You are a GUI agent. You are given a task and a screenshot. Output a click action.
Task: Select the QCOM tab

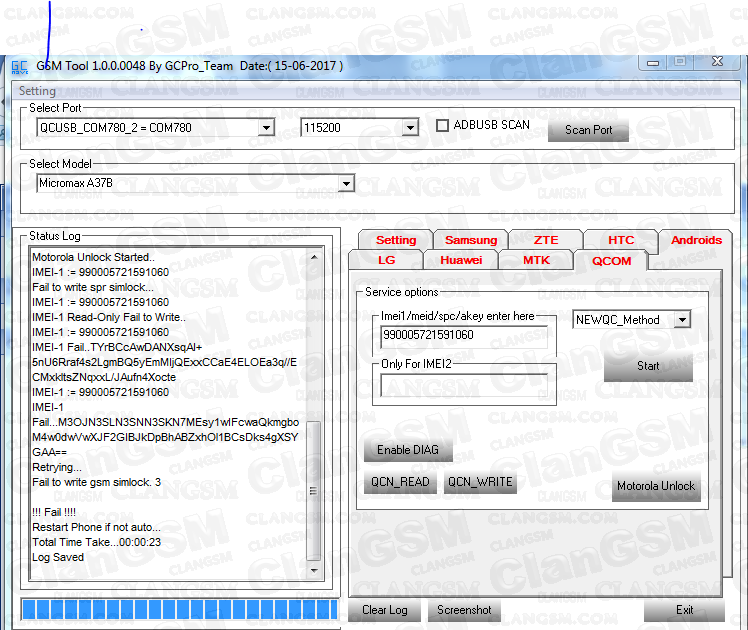pos(611,260)
